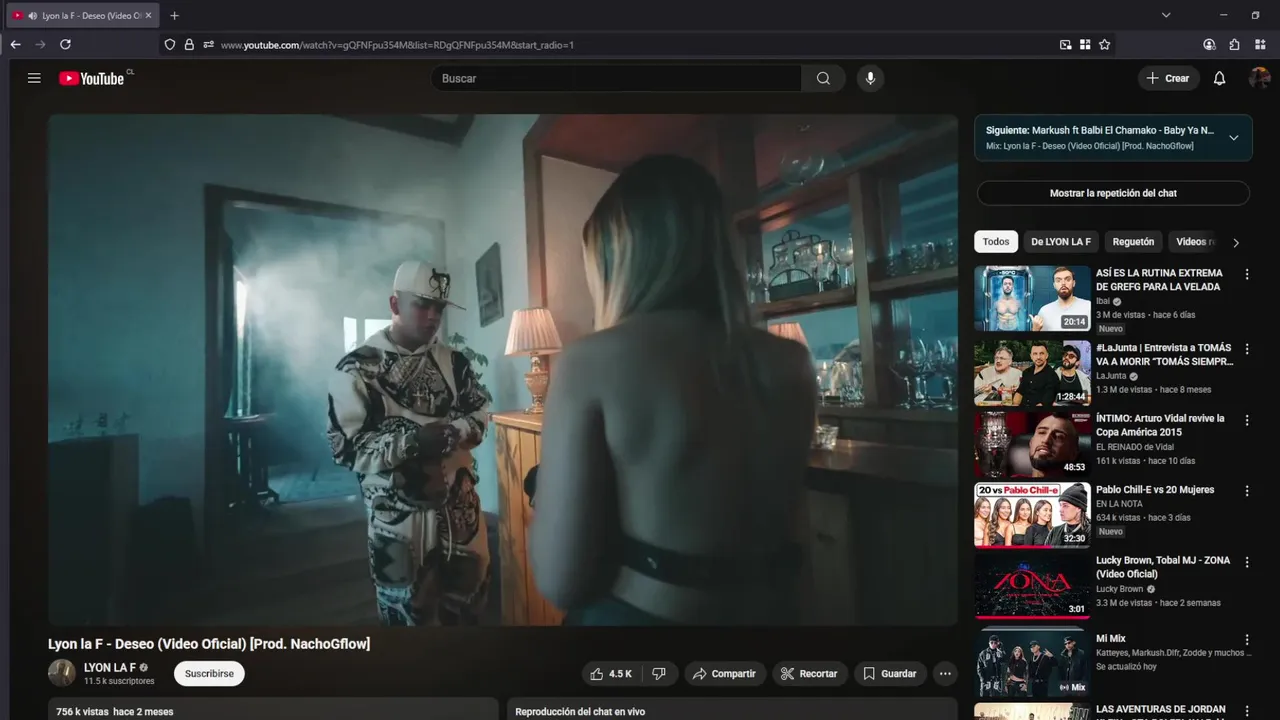This screenshot has width=1280, height=720.
Task: Click the magnifier search button
Action: click(x=823, y=78)
